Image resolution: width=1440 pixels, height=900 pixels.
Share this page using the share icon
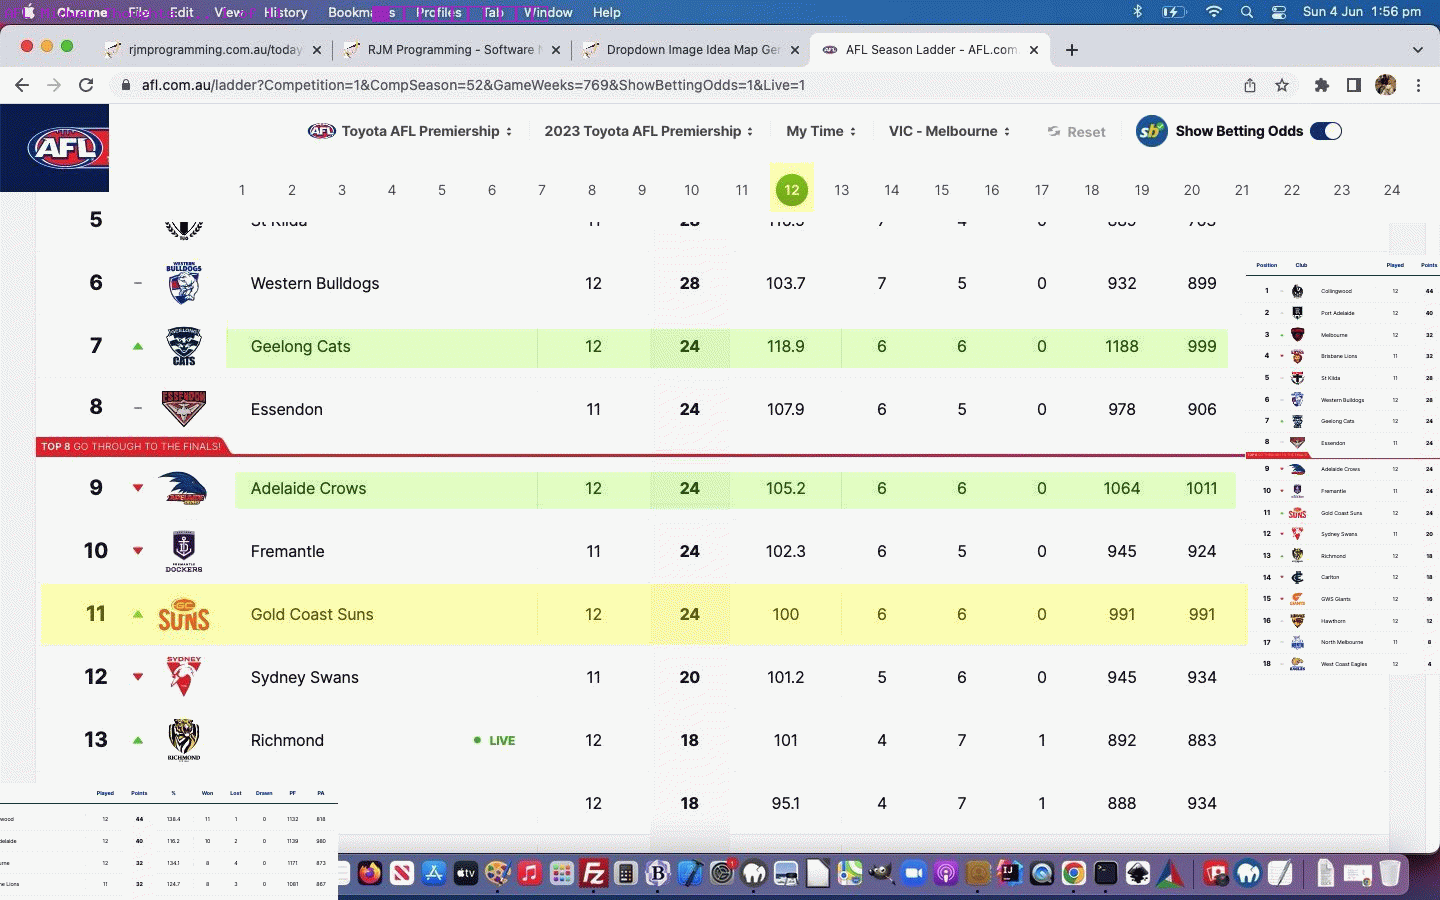(x=1250, y=85)
